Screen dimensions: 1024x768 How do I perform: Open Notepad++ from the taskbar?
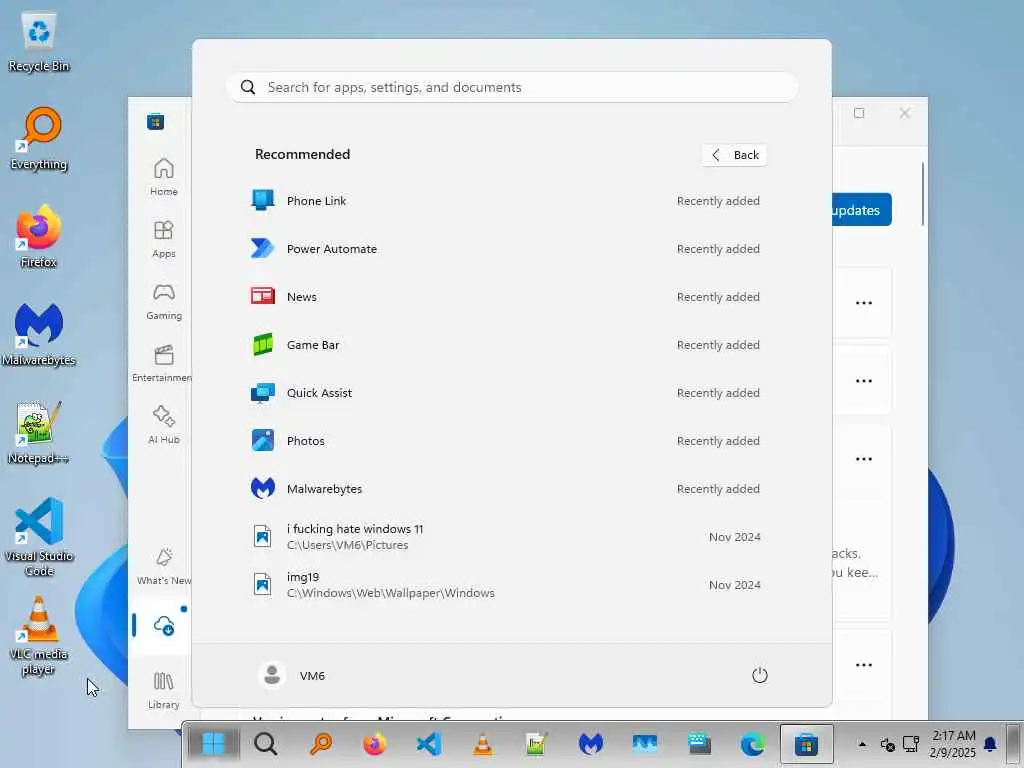pyautogui.click(x=536, y=744)
